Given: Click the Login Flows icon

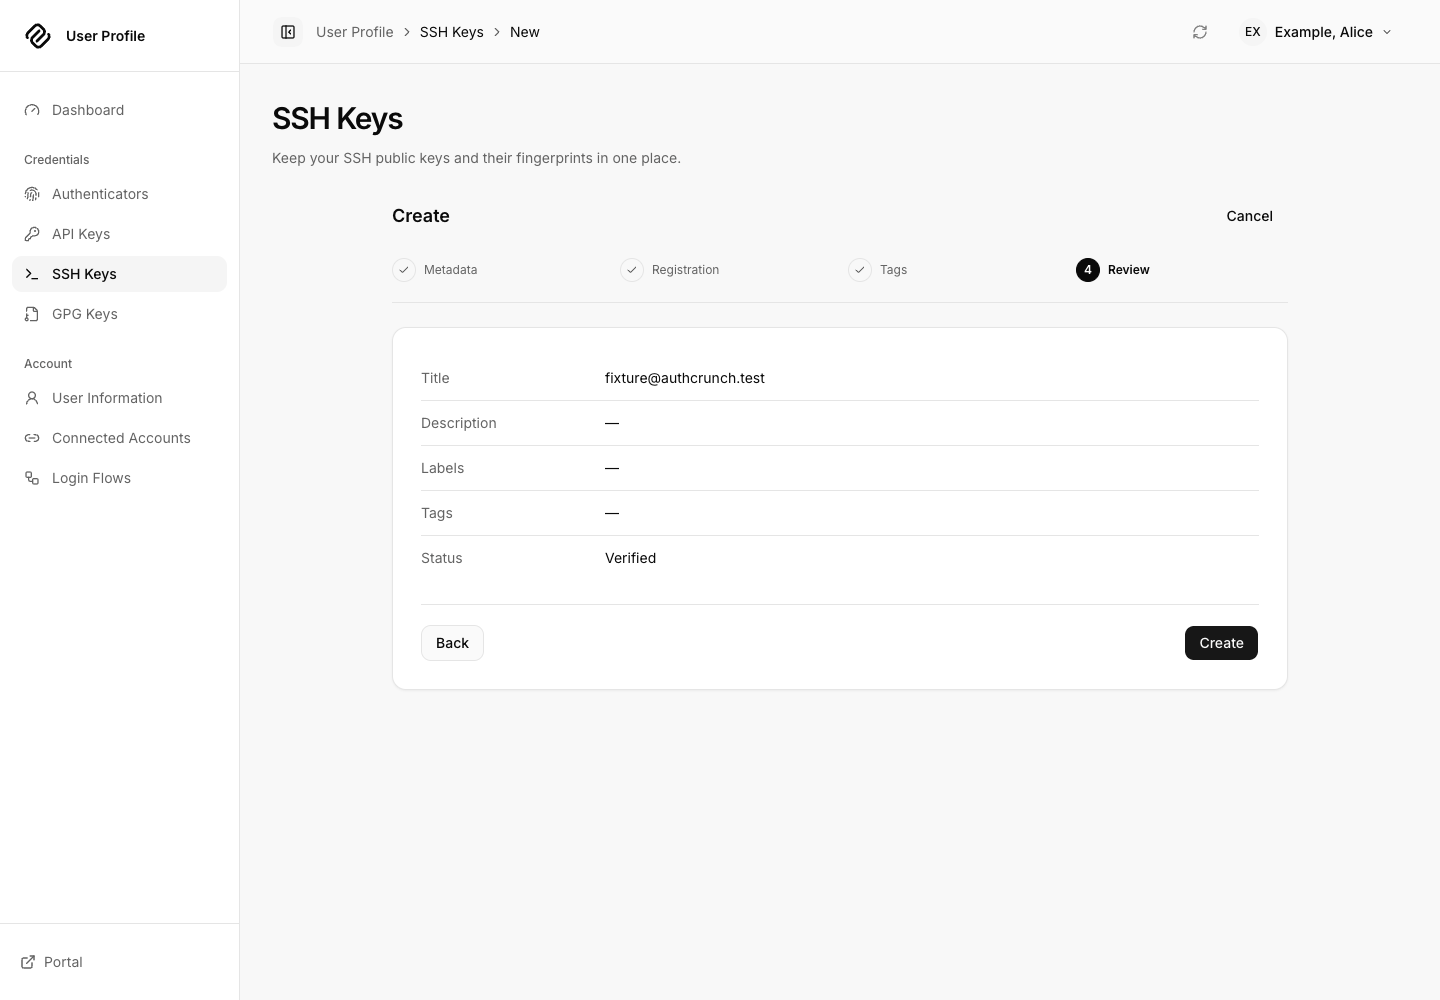Looking at the screenshot, I should (32, 478).
